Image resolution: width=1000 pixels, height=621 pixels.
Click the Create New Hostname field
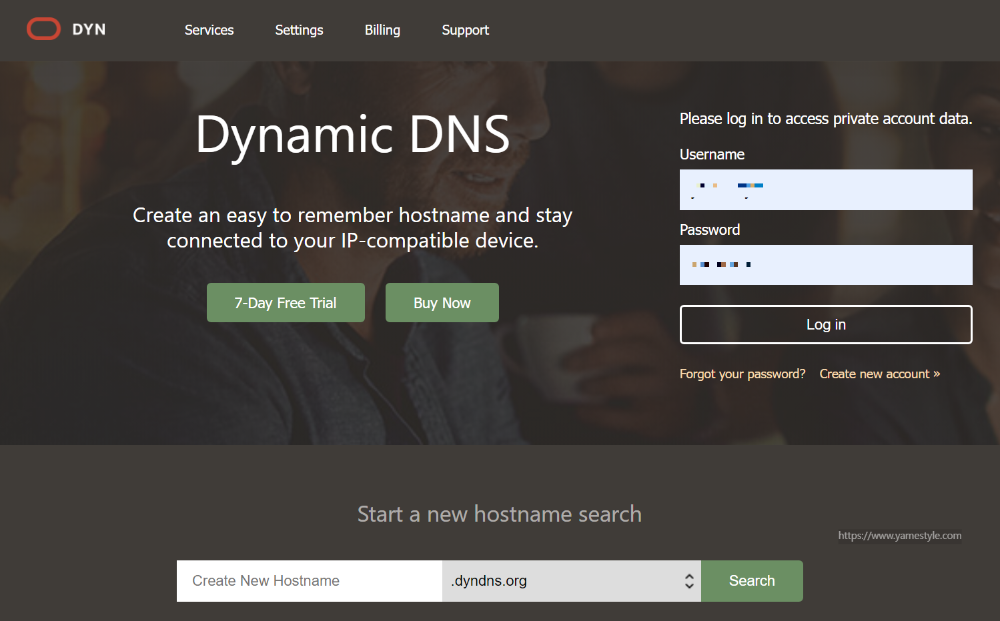[x=309, y=581]
